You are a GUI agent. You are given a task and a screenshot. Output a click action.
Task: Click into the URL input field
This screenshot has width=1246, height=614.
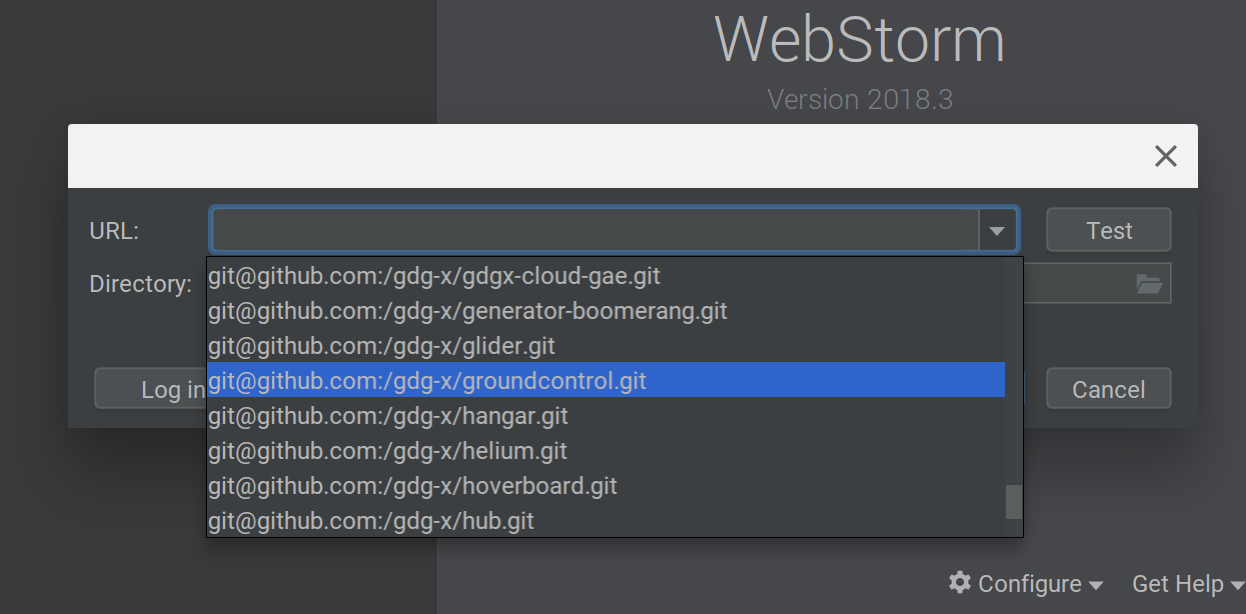[595, 231]
